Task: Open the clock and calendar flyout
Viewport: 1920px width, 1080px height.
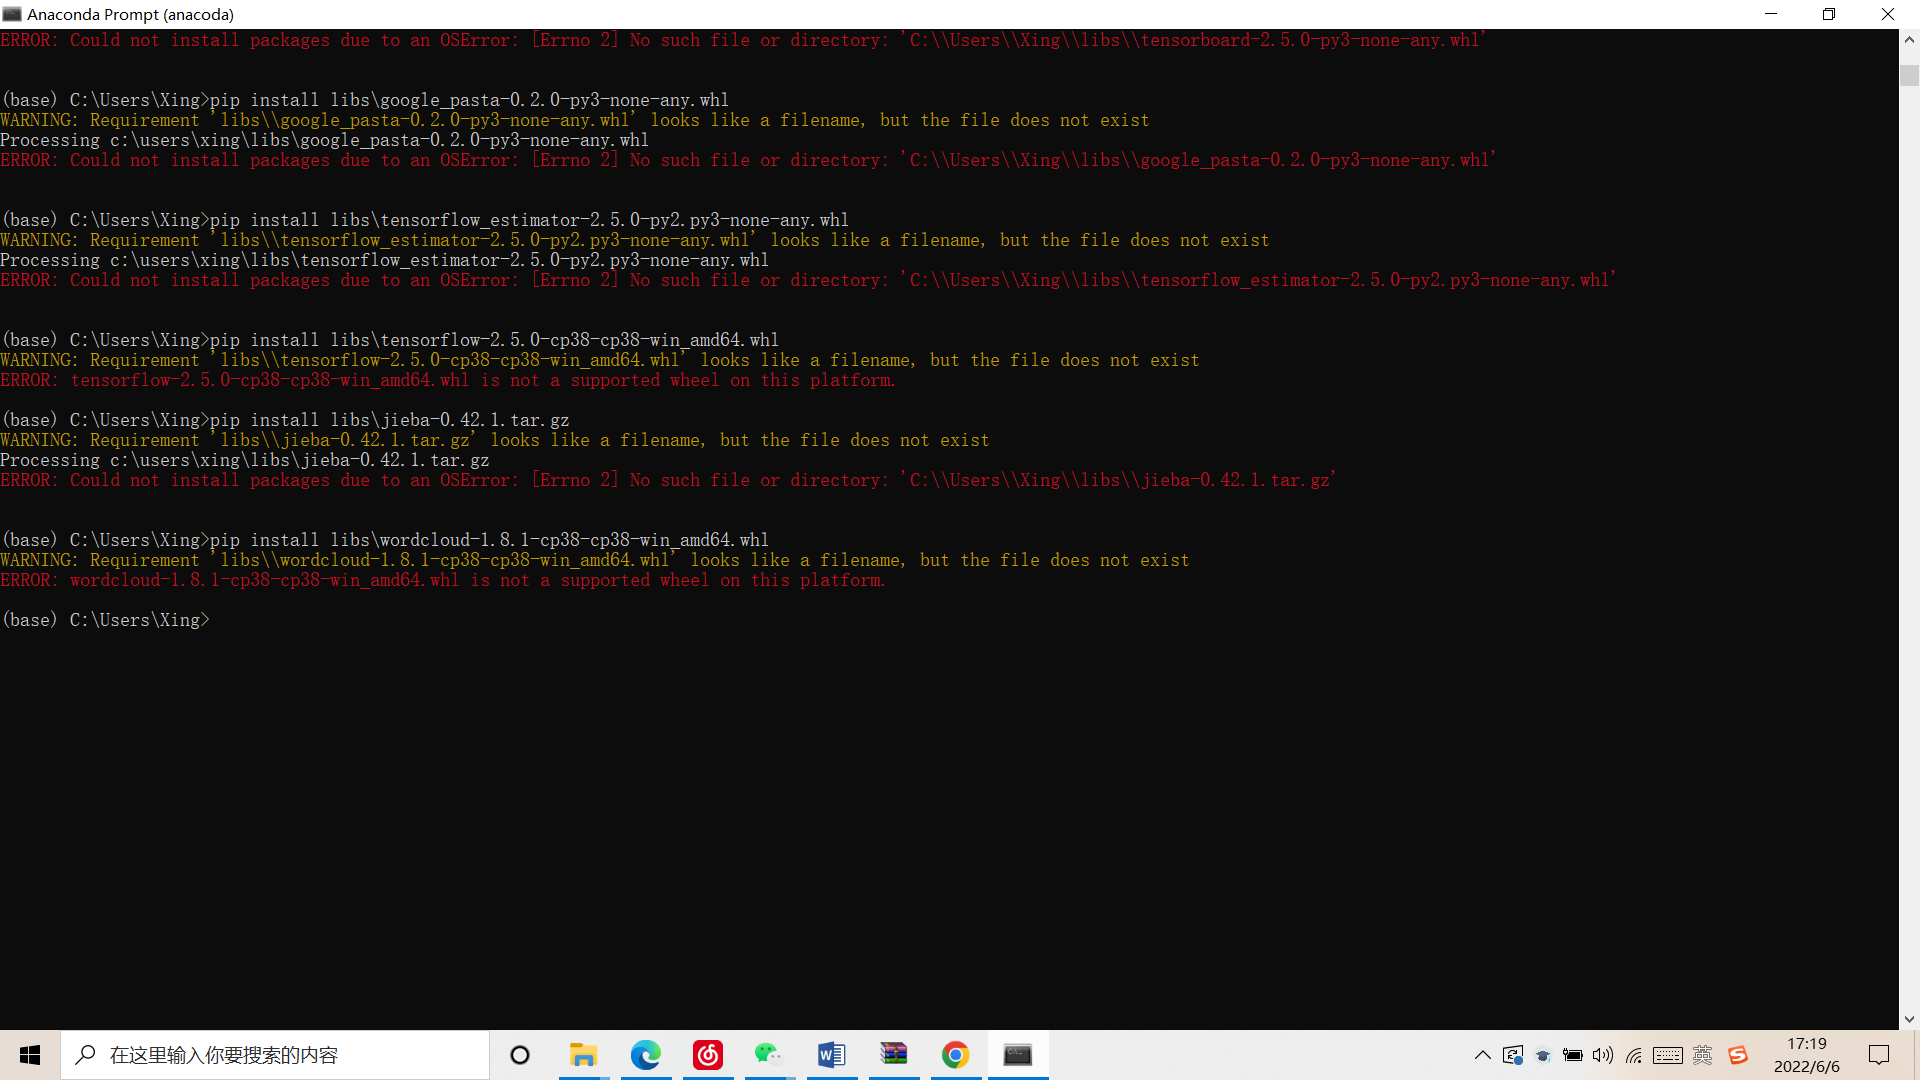Action: pyautogui.click(x=1807, y=1055)
